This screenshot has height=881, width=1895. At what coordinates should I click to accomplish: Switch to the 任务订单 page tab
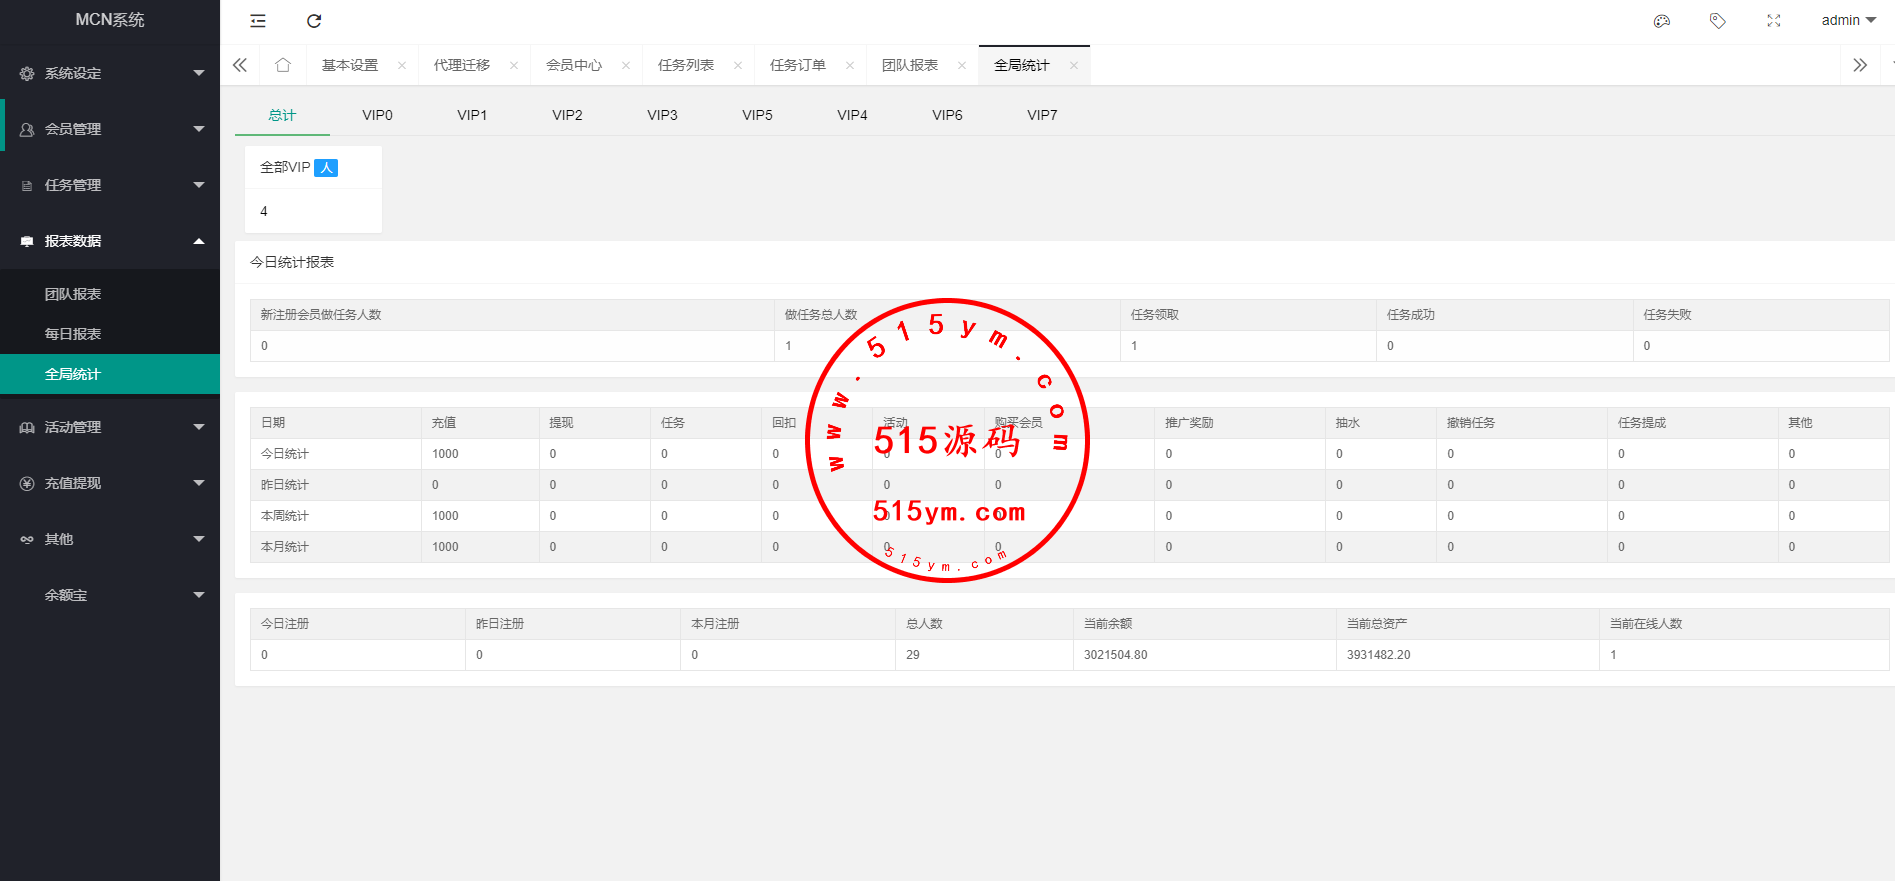(x=797, y=66)
